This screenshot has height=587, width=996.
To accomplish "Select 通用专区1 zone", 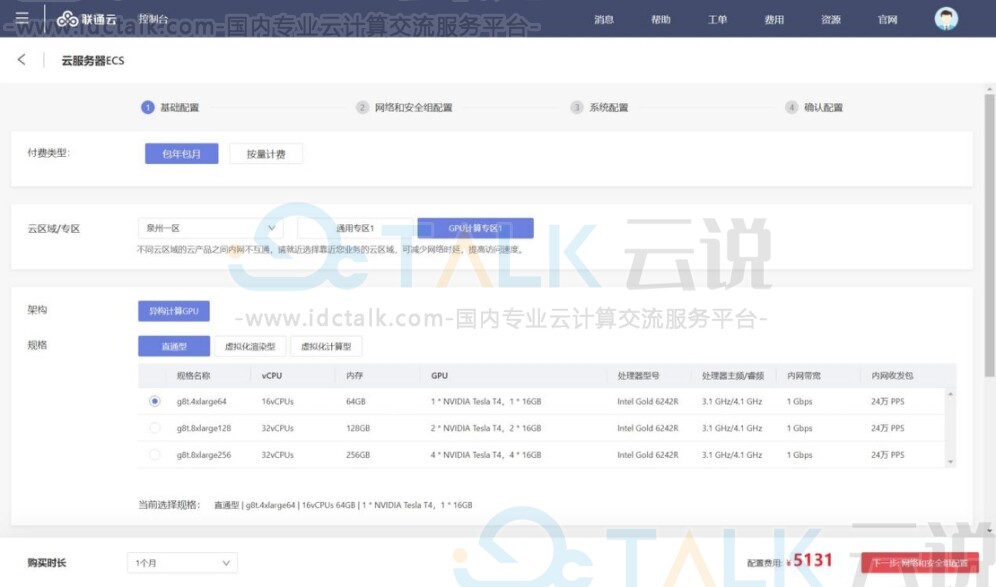I will click(x=355, y=228).
